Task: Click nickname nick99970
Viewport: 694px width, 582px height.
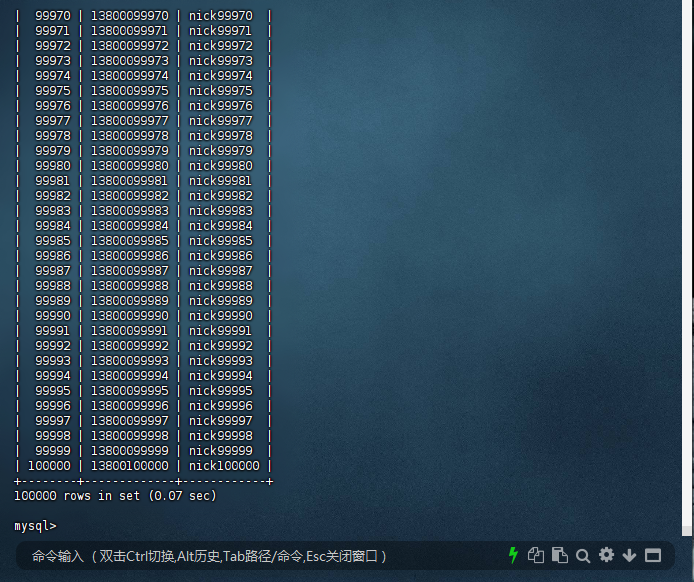Action: [221, 16]
